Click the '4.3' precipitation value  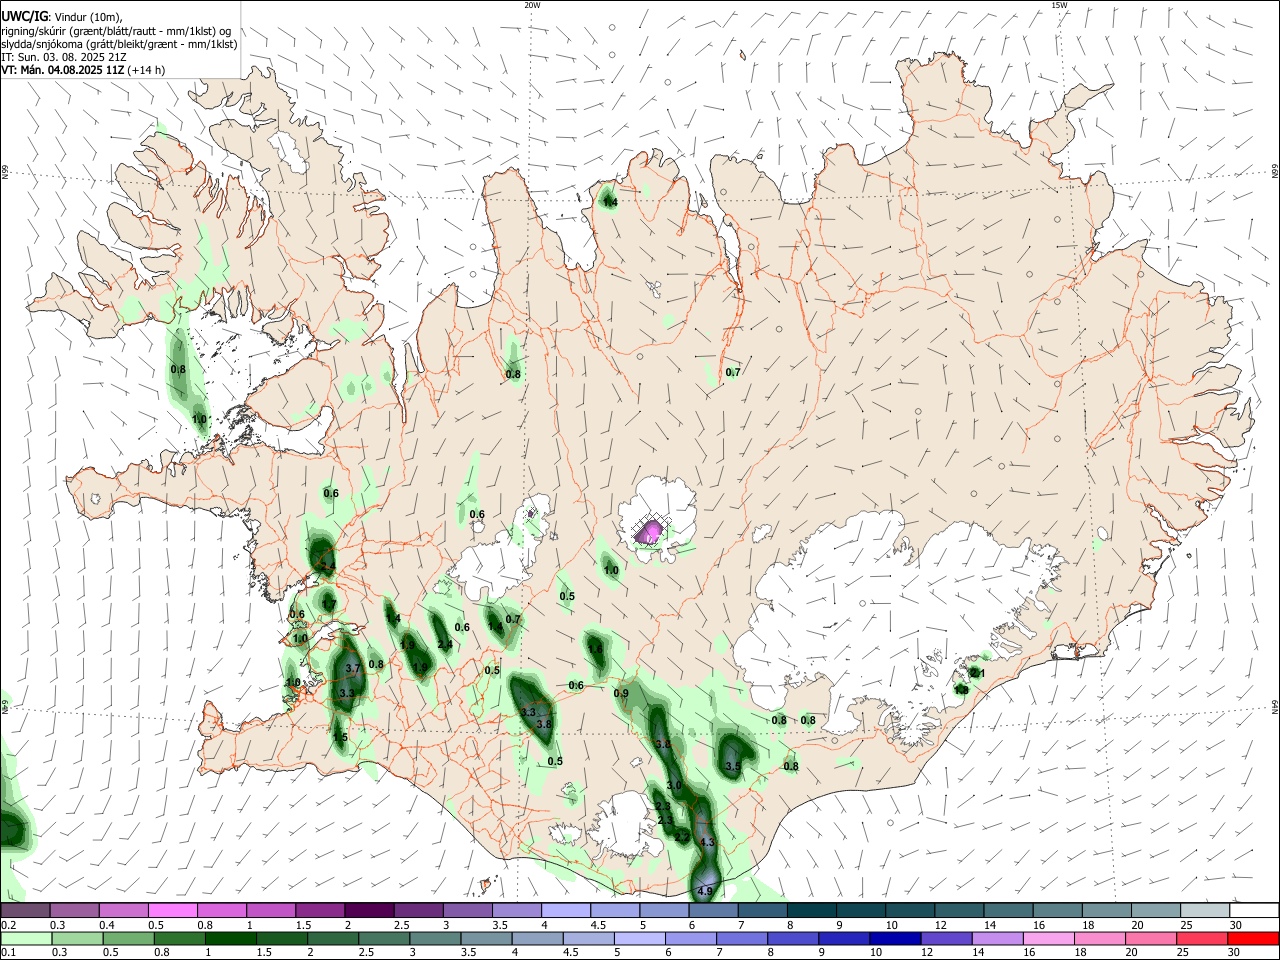click(707, 843)
